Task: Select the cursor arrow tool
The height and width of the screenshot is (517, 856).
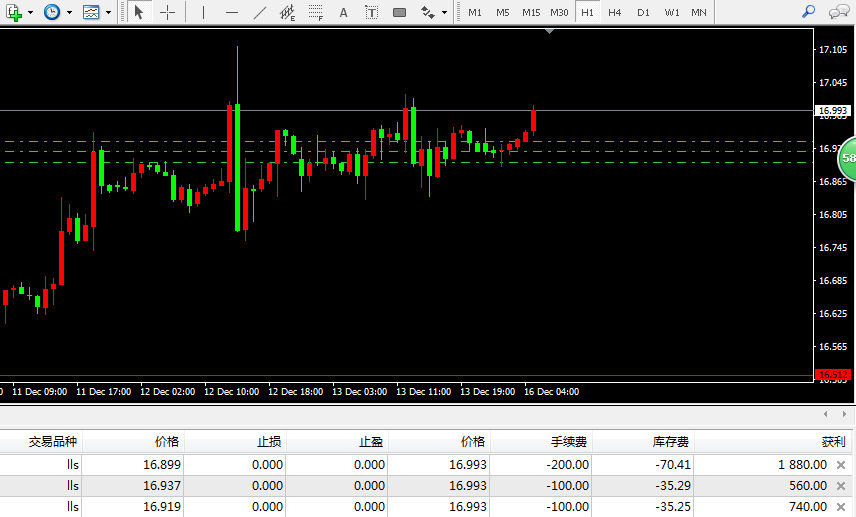Action: click(x=139, y=12)
